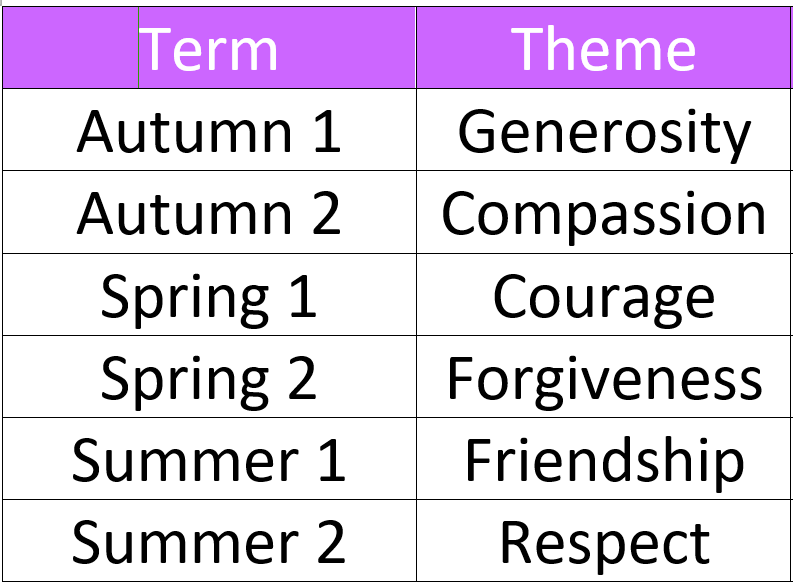This screenshot has height=586, width=793.
Task: Select the Respect theme cell
Action: coord(604,542)
